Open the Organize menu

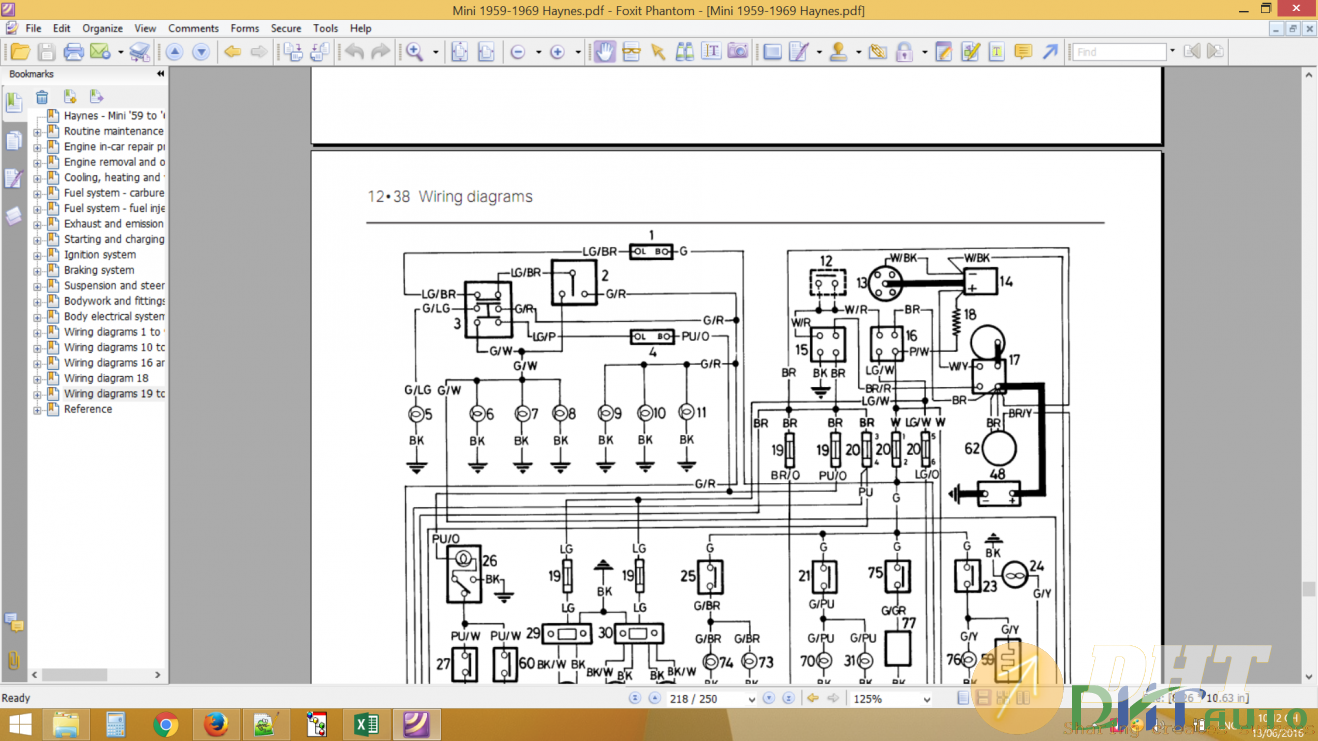(x=102, y=28)
